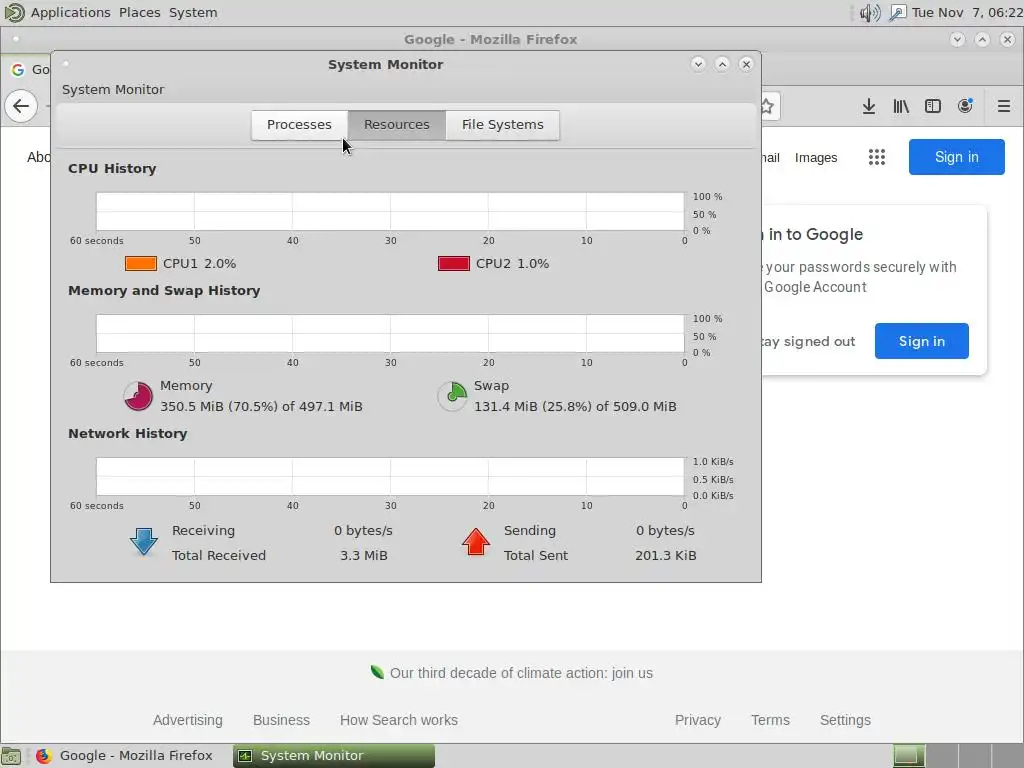Screen dimensions: 1024x768
Task: Click the '3.3 MiB' total received value
Action: [x=364, y=556]
